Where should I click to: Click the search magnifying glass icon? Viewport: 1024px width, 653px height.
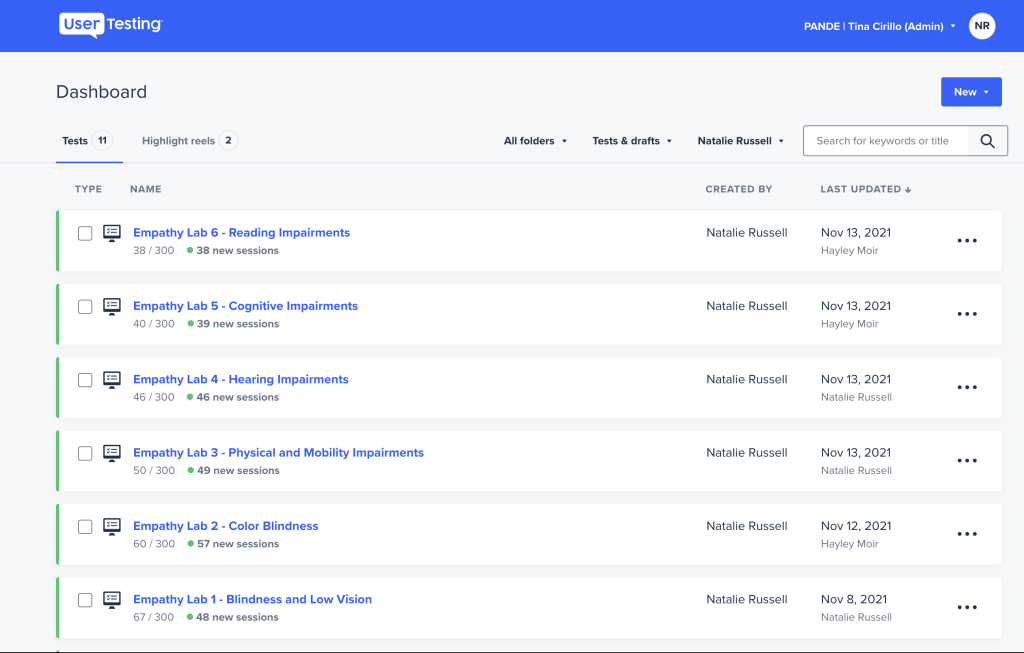tap(987, 140)
